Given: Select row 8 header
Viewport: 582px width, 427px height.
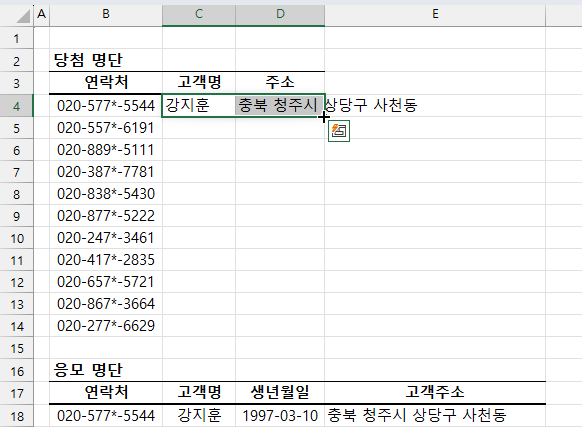Looking at the screenshot, I should 16,194.
